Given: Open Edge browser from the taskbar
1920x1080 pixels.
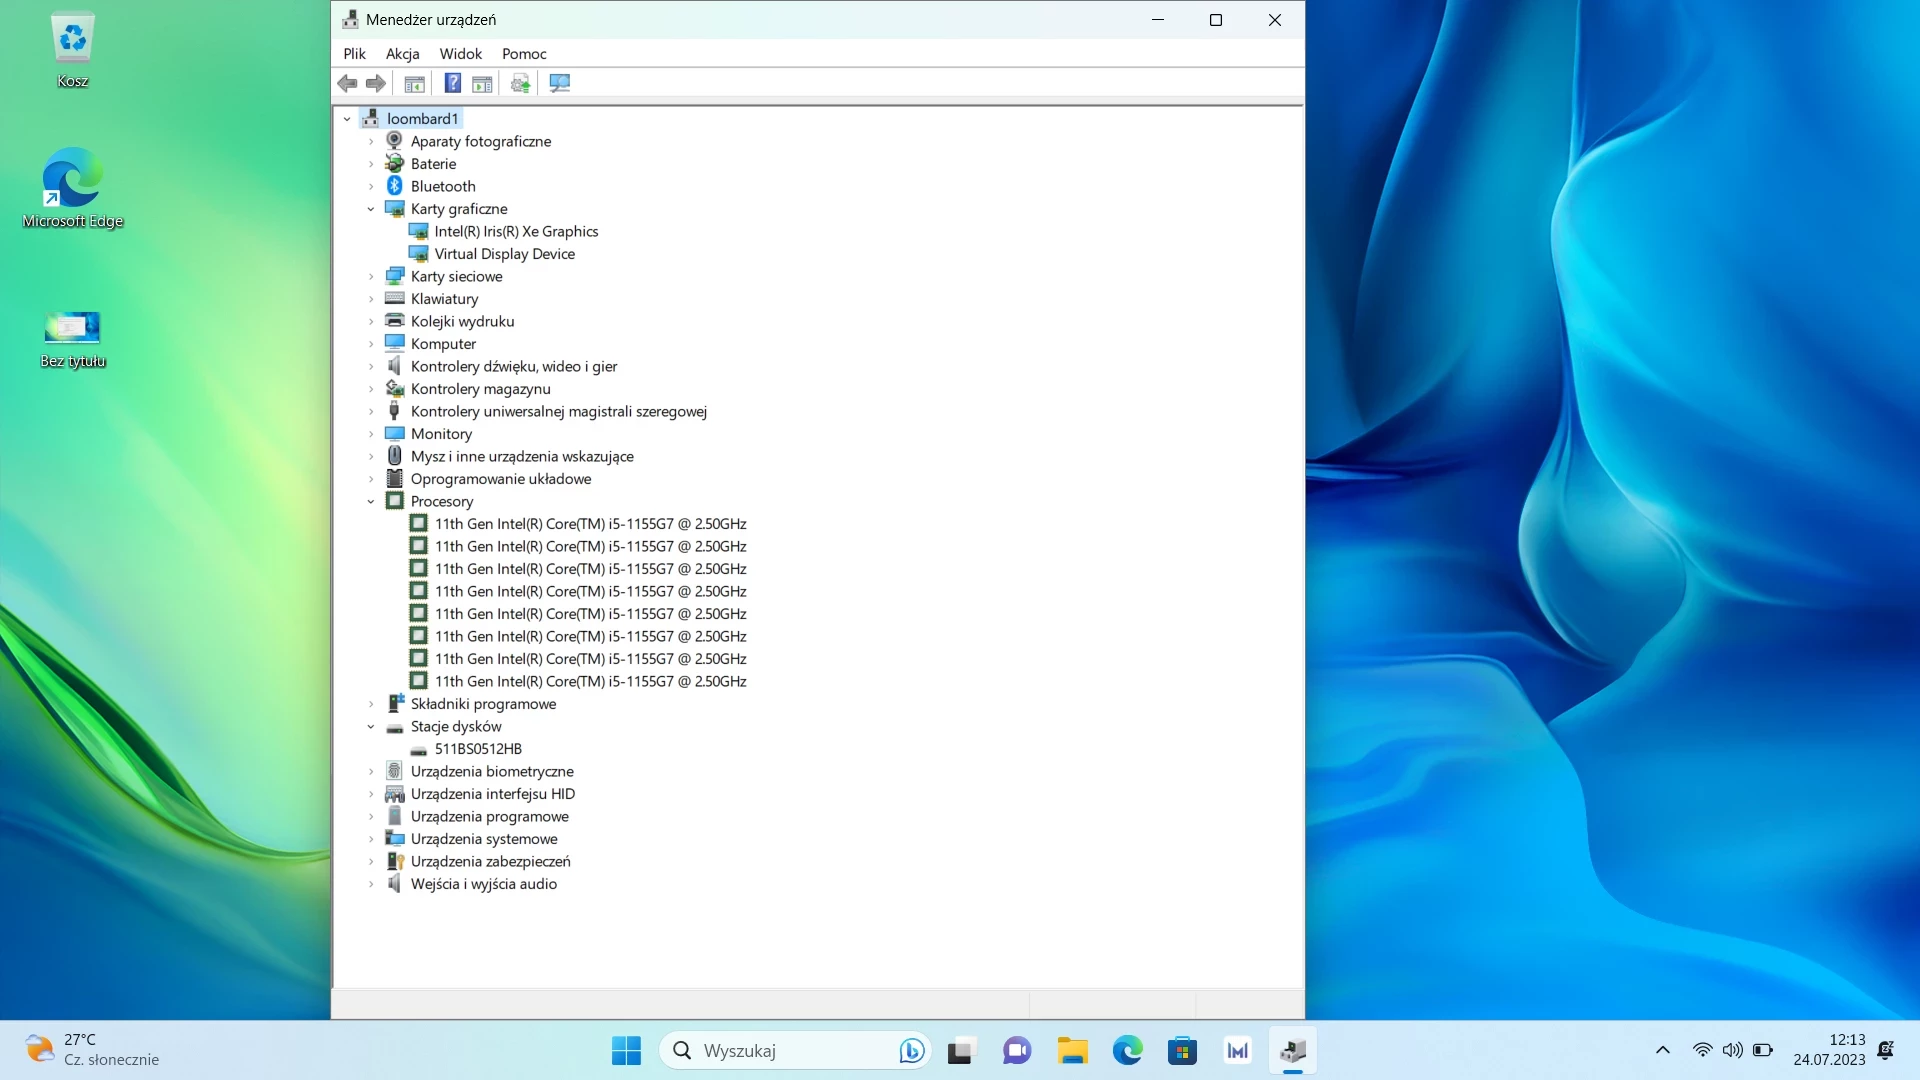Looking at the screenshot, I should coord(1127,1051).
